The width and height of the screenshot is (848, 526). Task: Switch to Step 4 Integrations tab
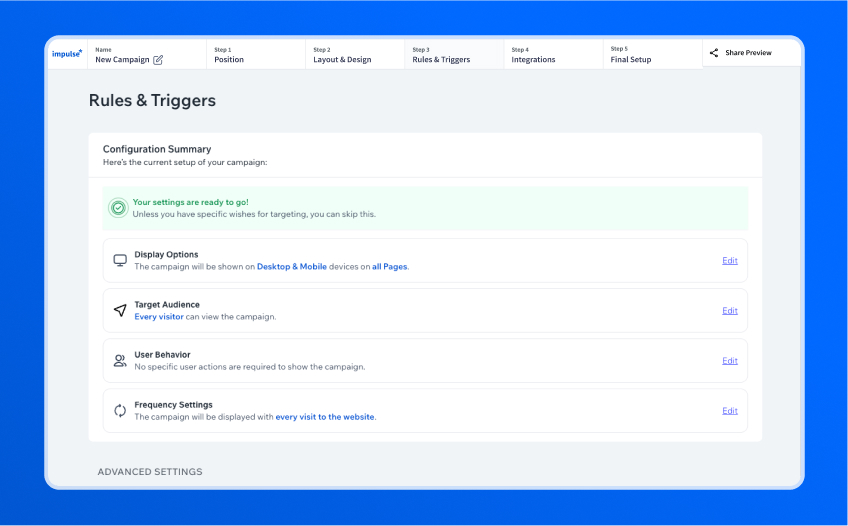pyautogui.click(x=553, y=54)
